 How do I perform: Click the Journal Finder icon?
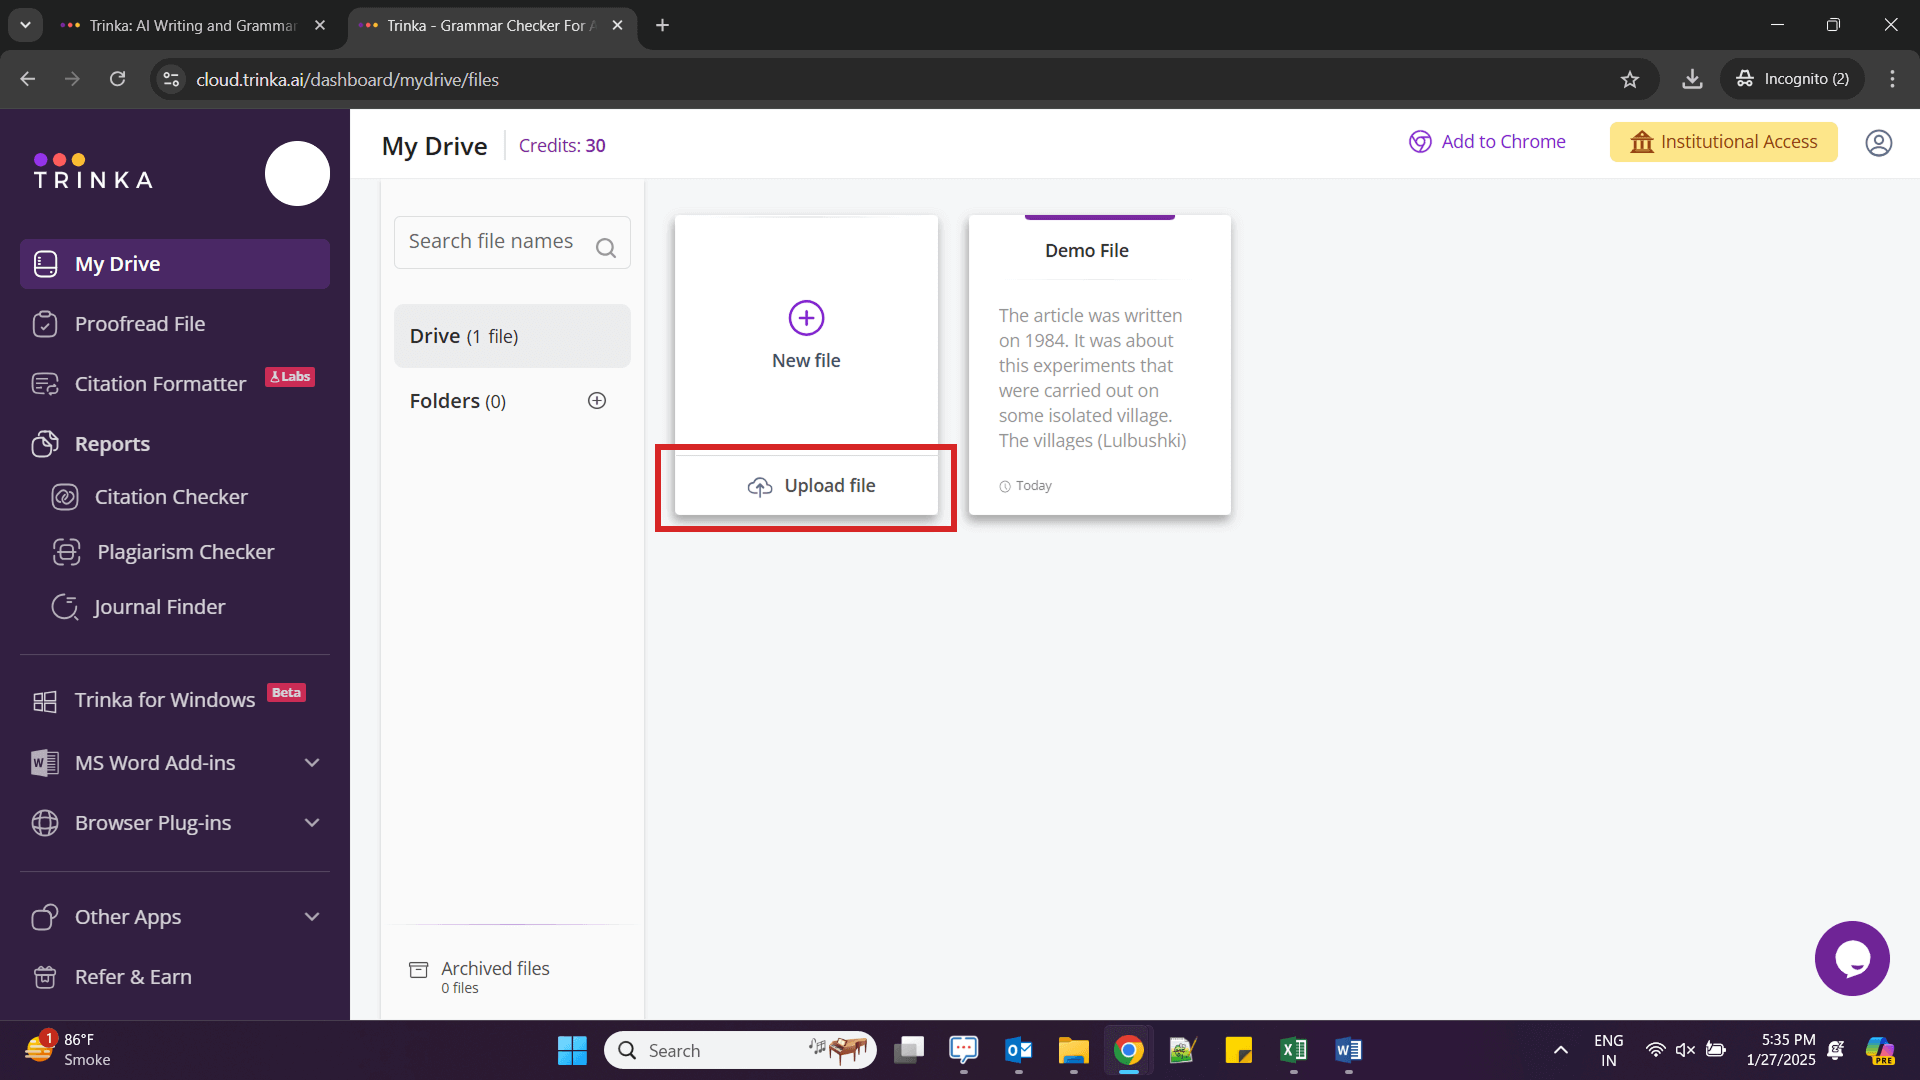click(65, 607)
